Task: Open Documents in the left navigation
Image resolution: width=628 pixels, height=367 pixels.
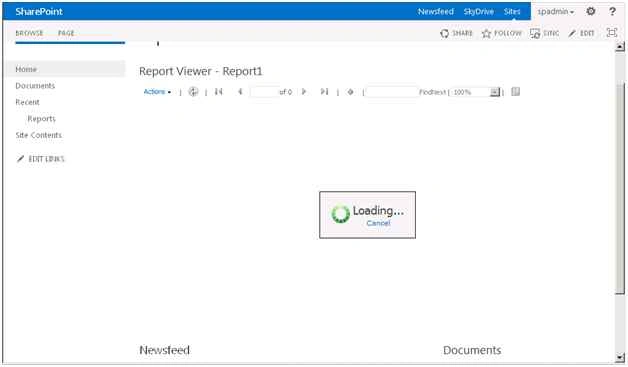Action: [35, 86]
